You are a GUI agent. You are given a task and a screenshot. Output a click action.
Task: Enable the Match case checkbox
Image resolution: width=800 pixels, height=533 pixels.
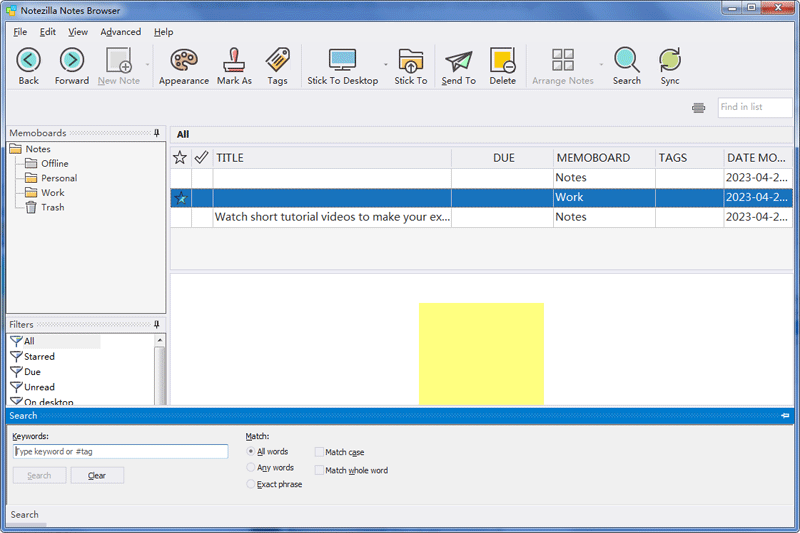coord(319,452)
